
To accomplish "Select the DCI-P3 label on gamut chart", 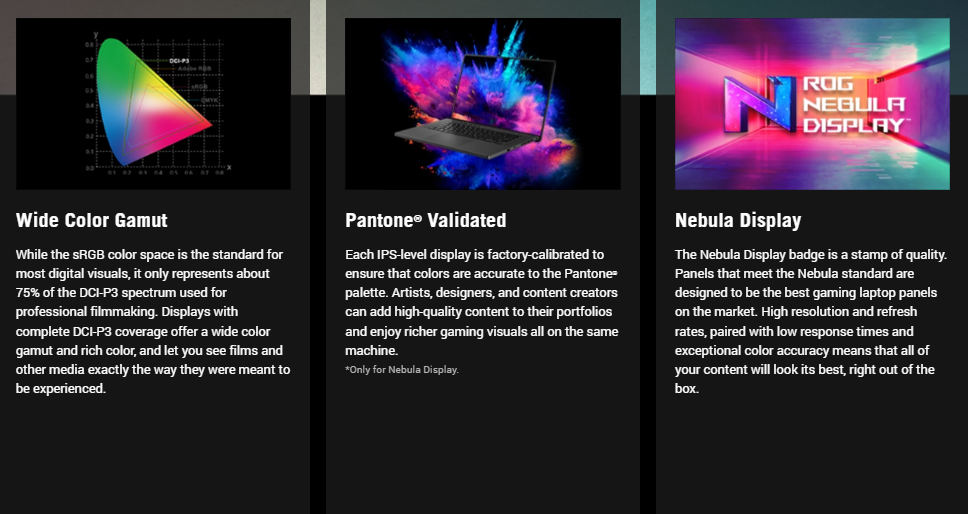I will 179,60.
